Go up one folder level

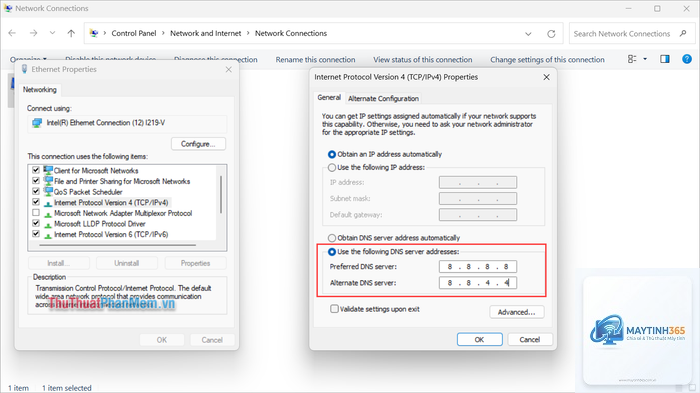tap(71, 33)
